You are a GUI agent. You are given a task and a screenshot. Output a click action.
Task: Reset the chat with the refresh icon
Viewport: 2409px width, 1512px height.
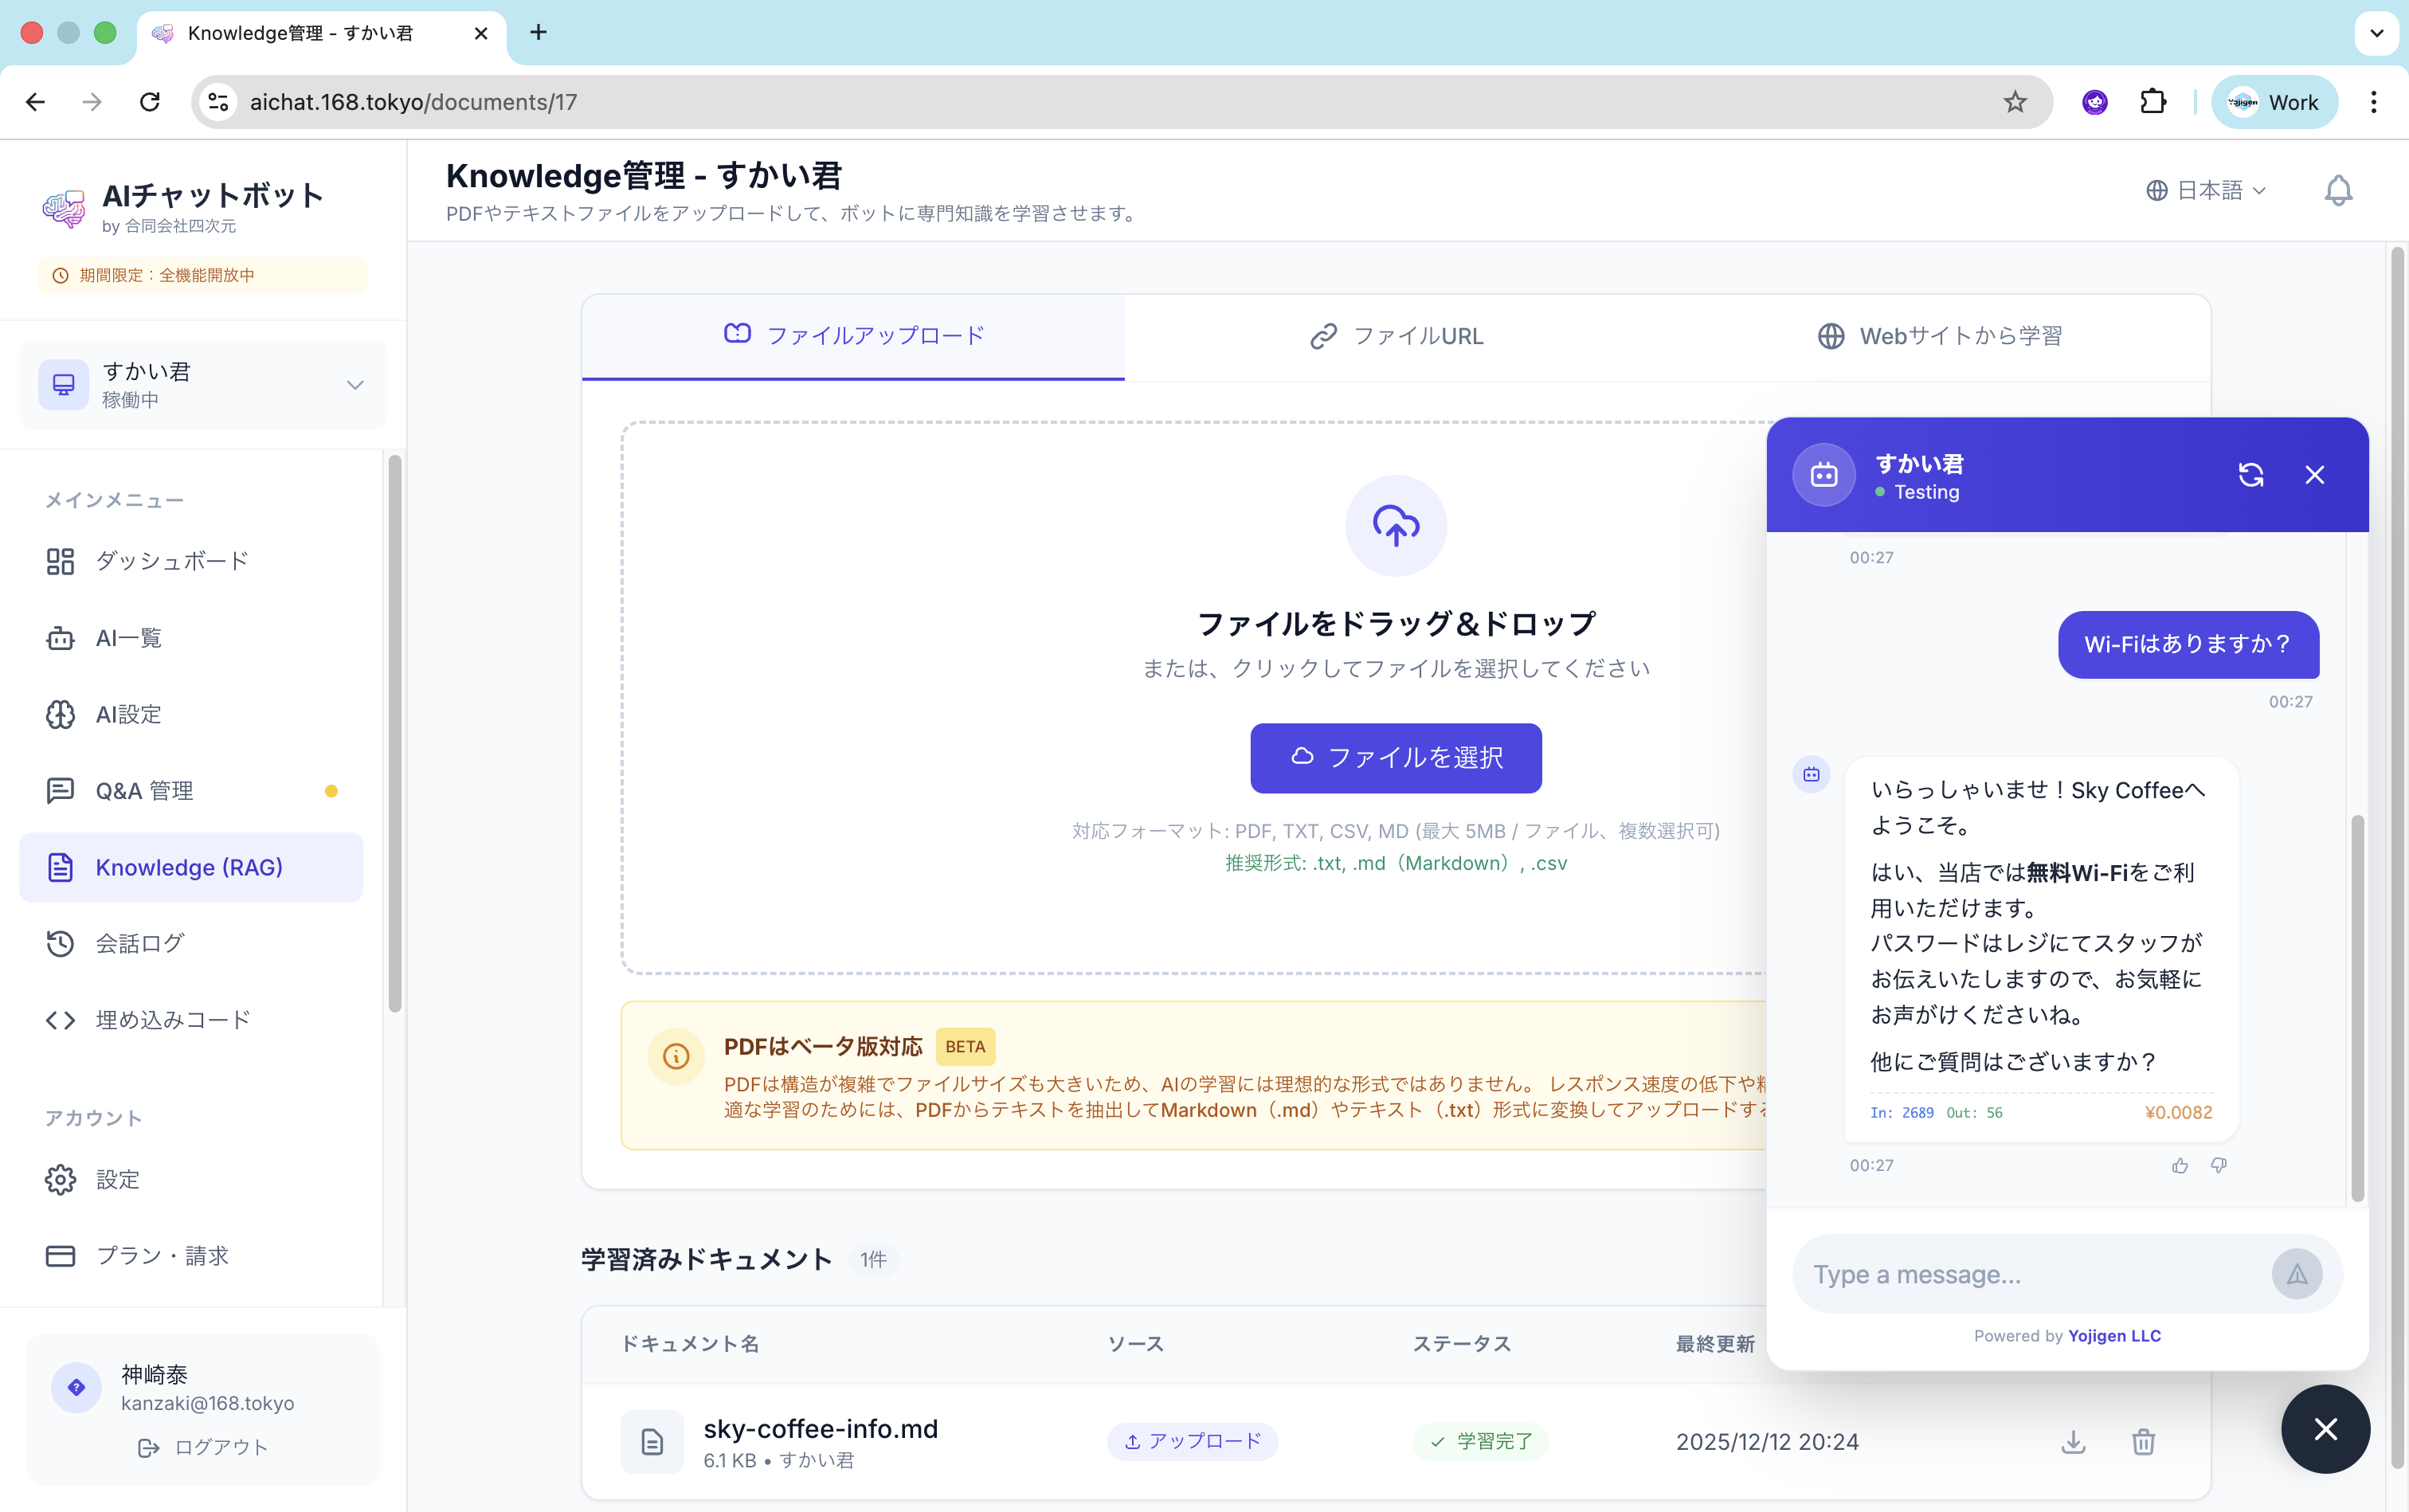2250,475
